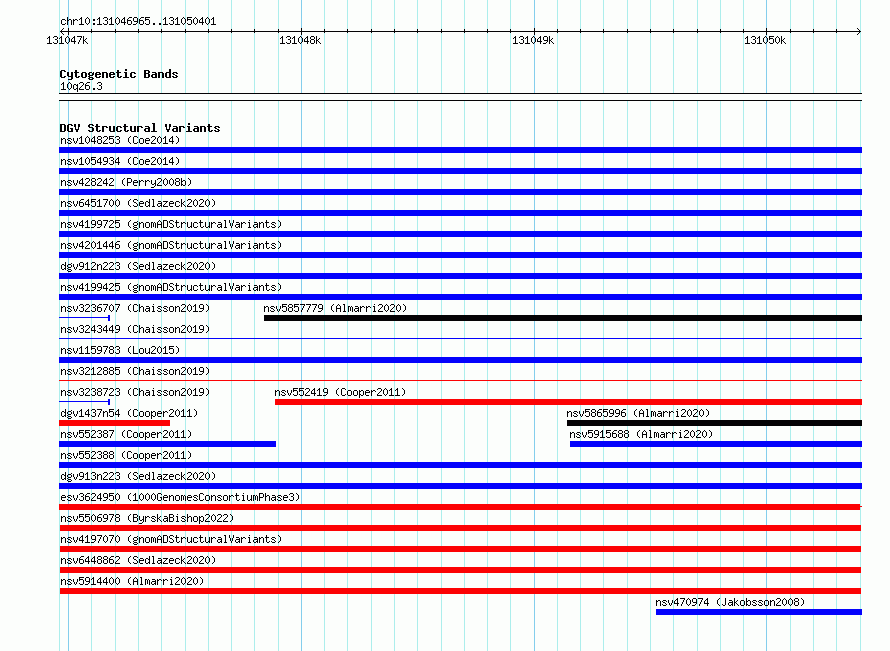Screen dimensions: 890x651
Task: Select the nsv428242 (Perry2008b) label
Action: [x=126, y=182]
